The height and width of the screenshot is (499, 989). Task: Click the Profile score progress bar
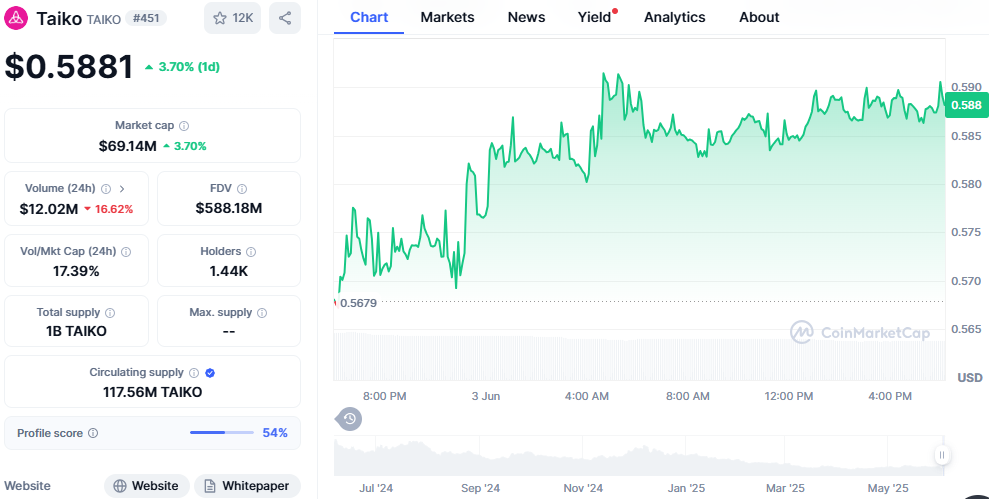[221, 433]
